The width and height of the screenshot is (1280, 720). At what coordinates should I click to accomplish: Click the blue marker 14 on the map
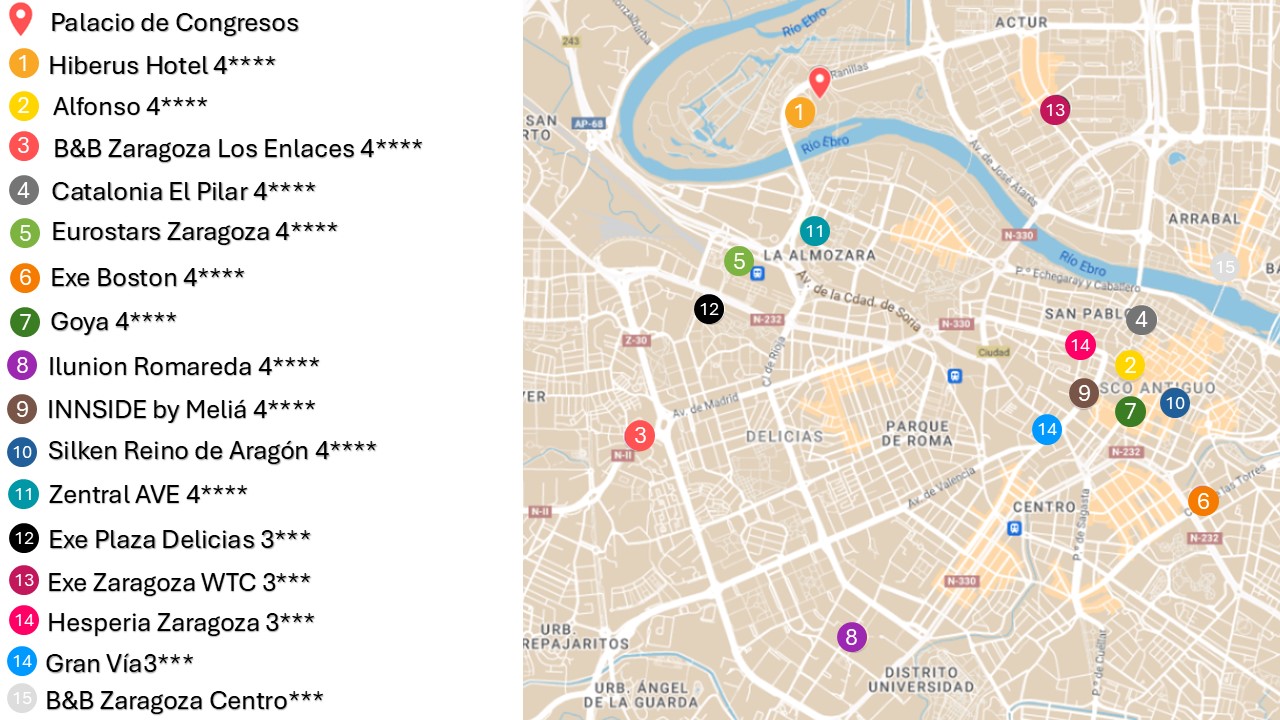click(x=1047, y=429)
